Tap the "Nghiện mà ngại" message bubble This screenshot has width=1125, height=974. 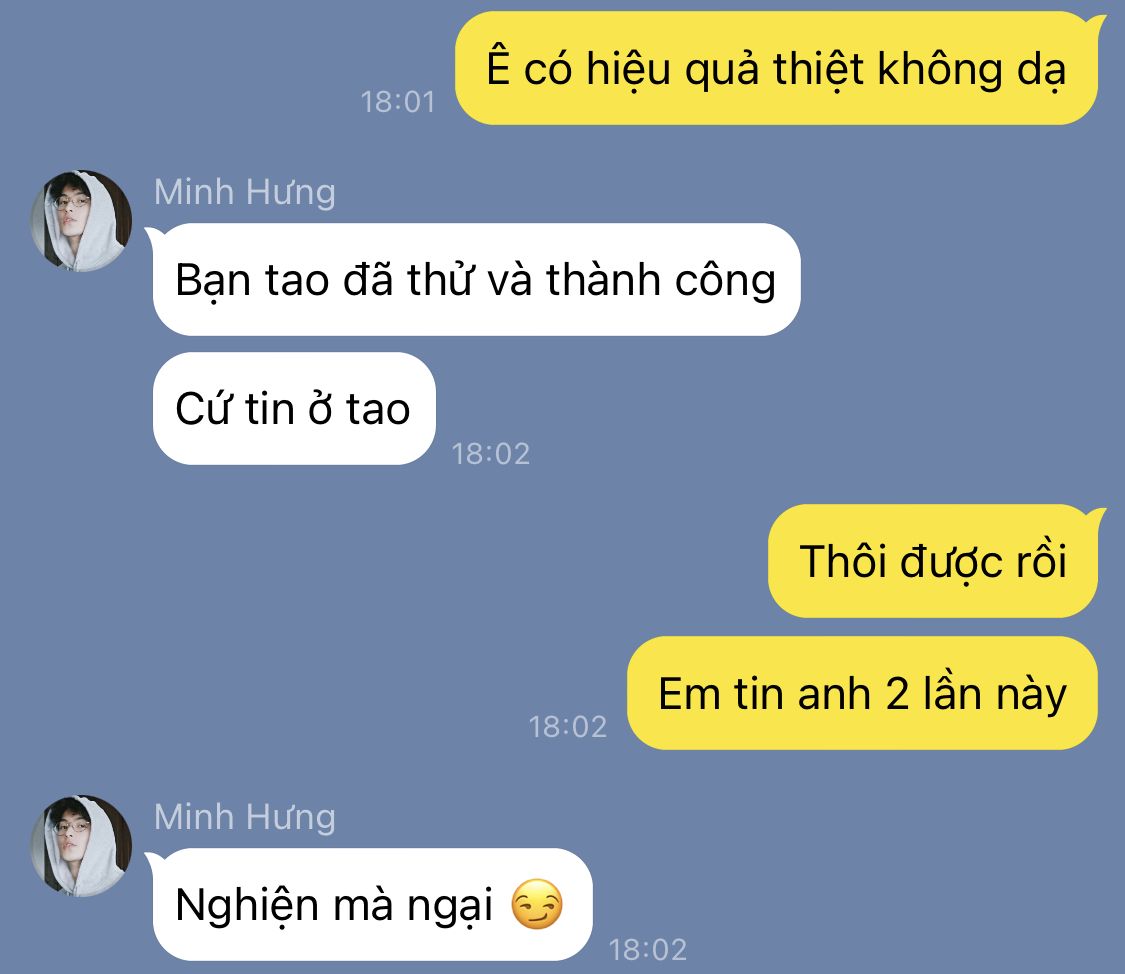(x=372, y=904)
